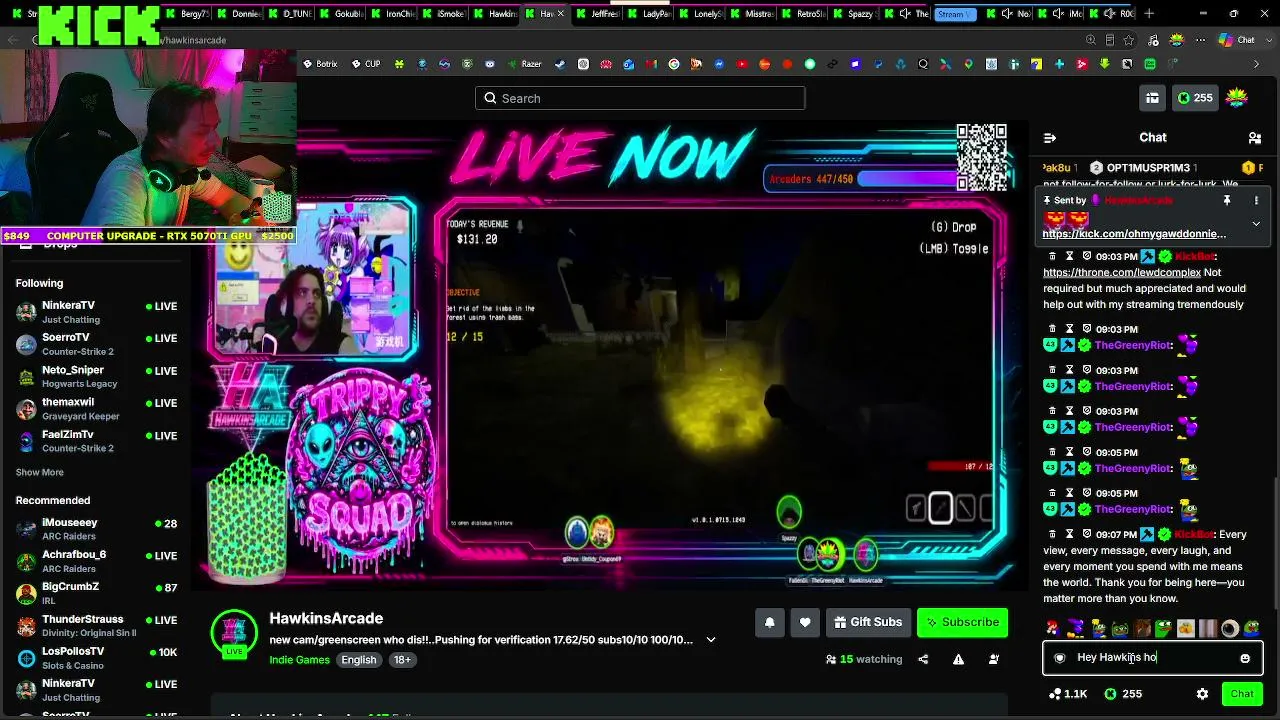Open FaelZimTv channel in Following
The width and height of the screenshot is (1280, 720).
pyautogui.click(x=96, y=441)
